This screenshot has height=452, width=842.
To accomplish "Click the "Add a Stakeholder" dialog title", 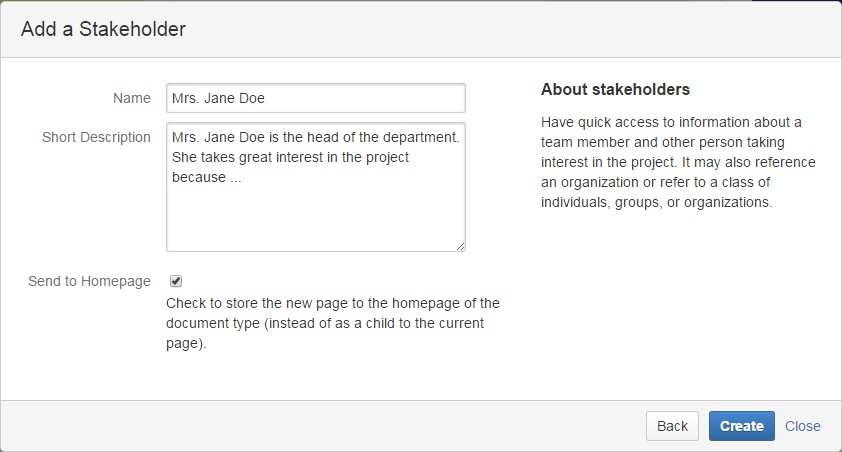I will click(x=103, y=29).
